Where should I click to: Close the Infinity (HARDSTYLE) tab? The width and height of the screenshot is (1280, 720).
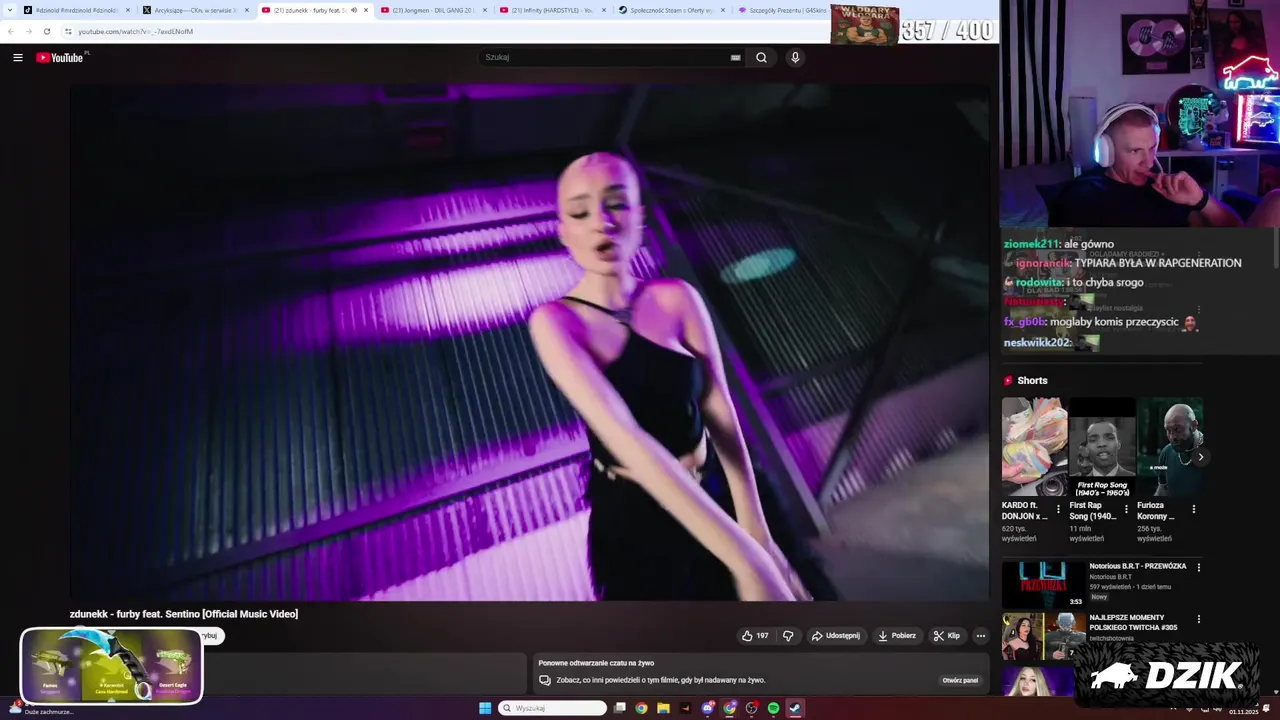coord(604,10)
